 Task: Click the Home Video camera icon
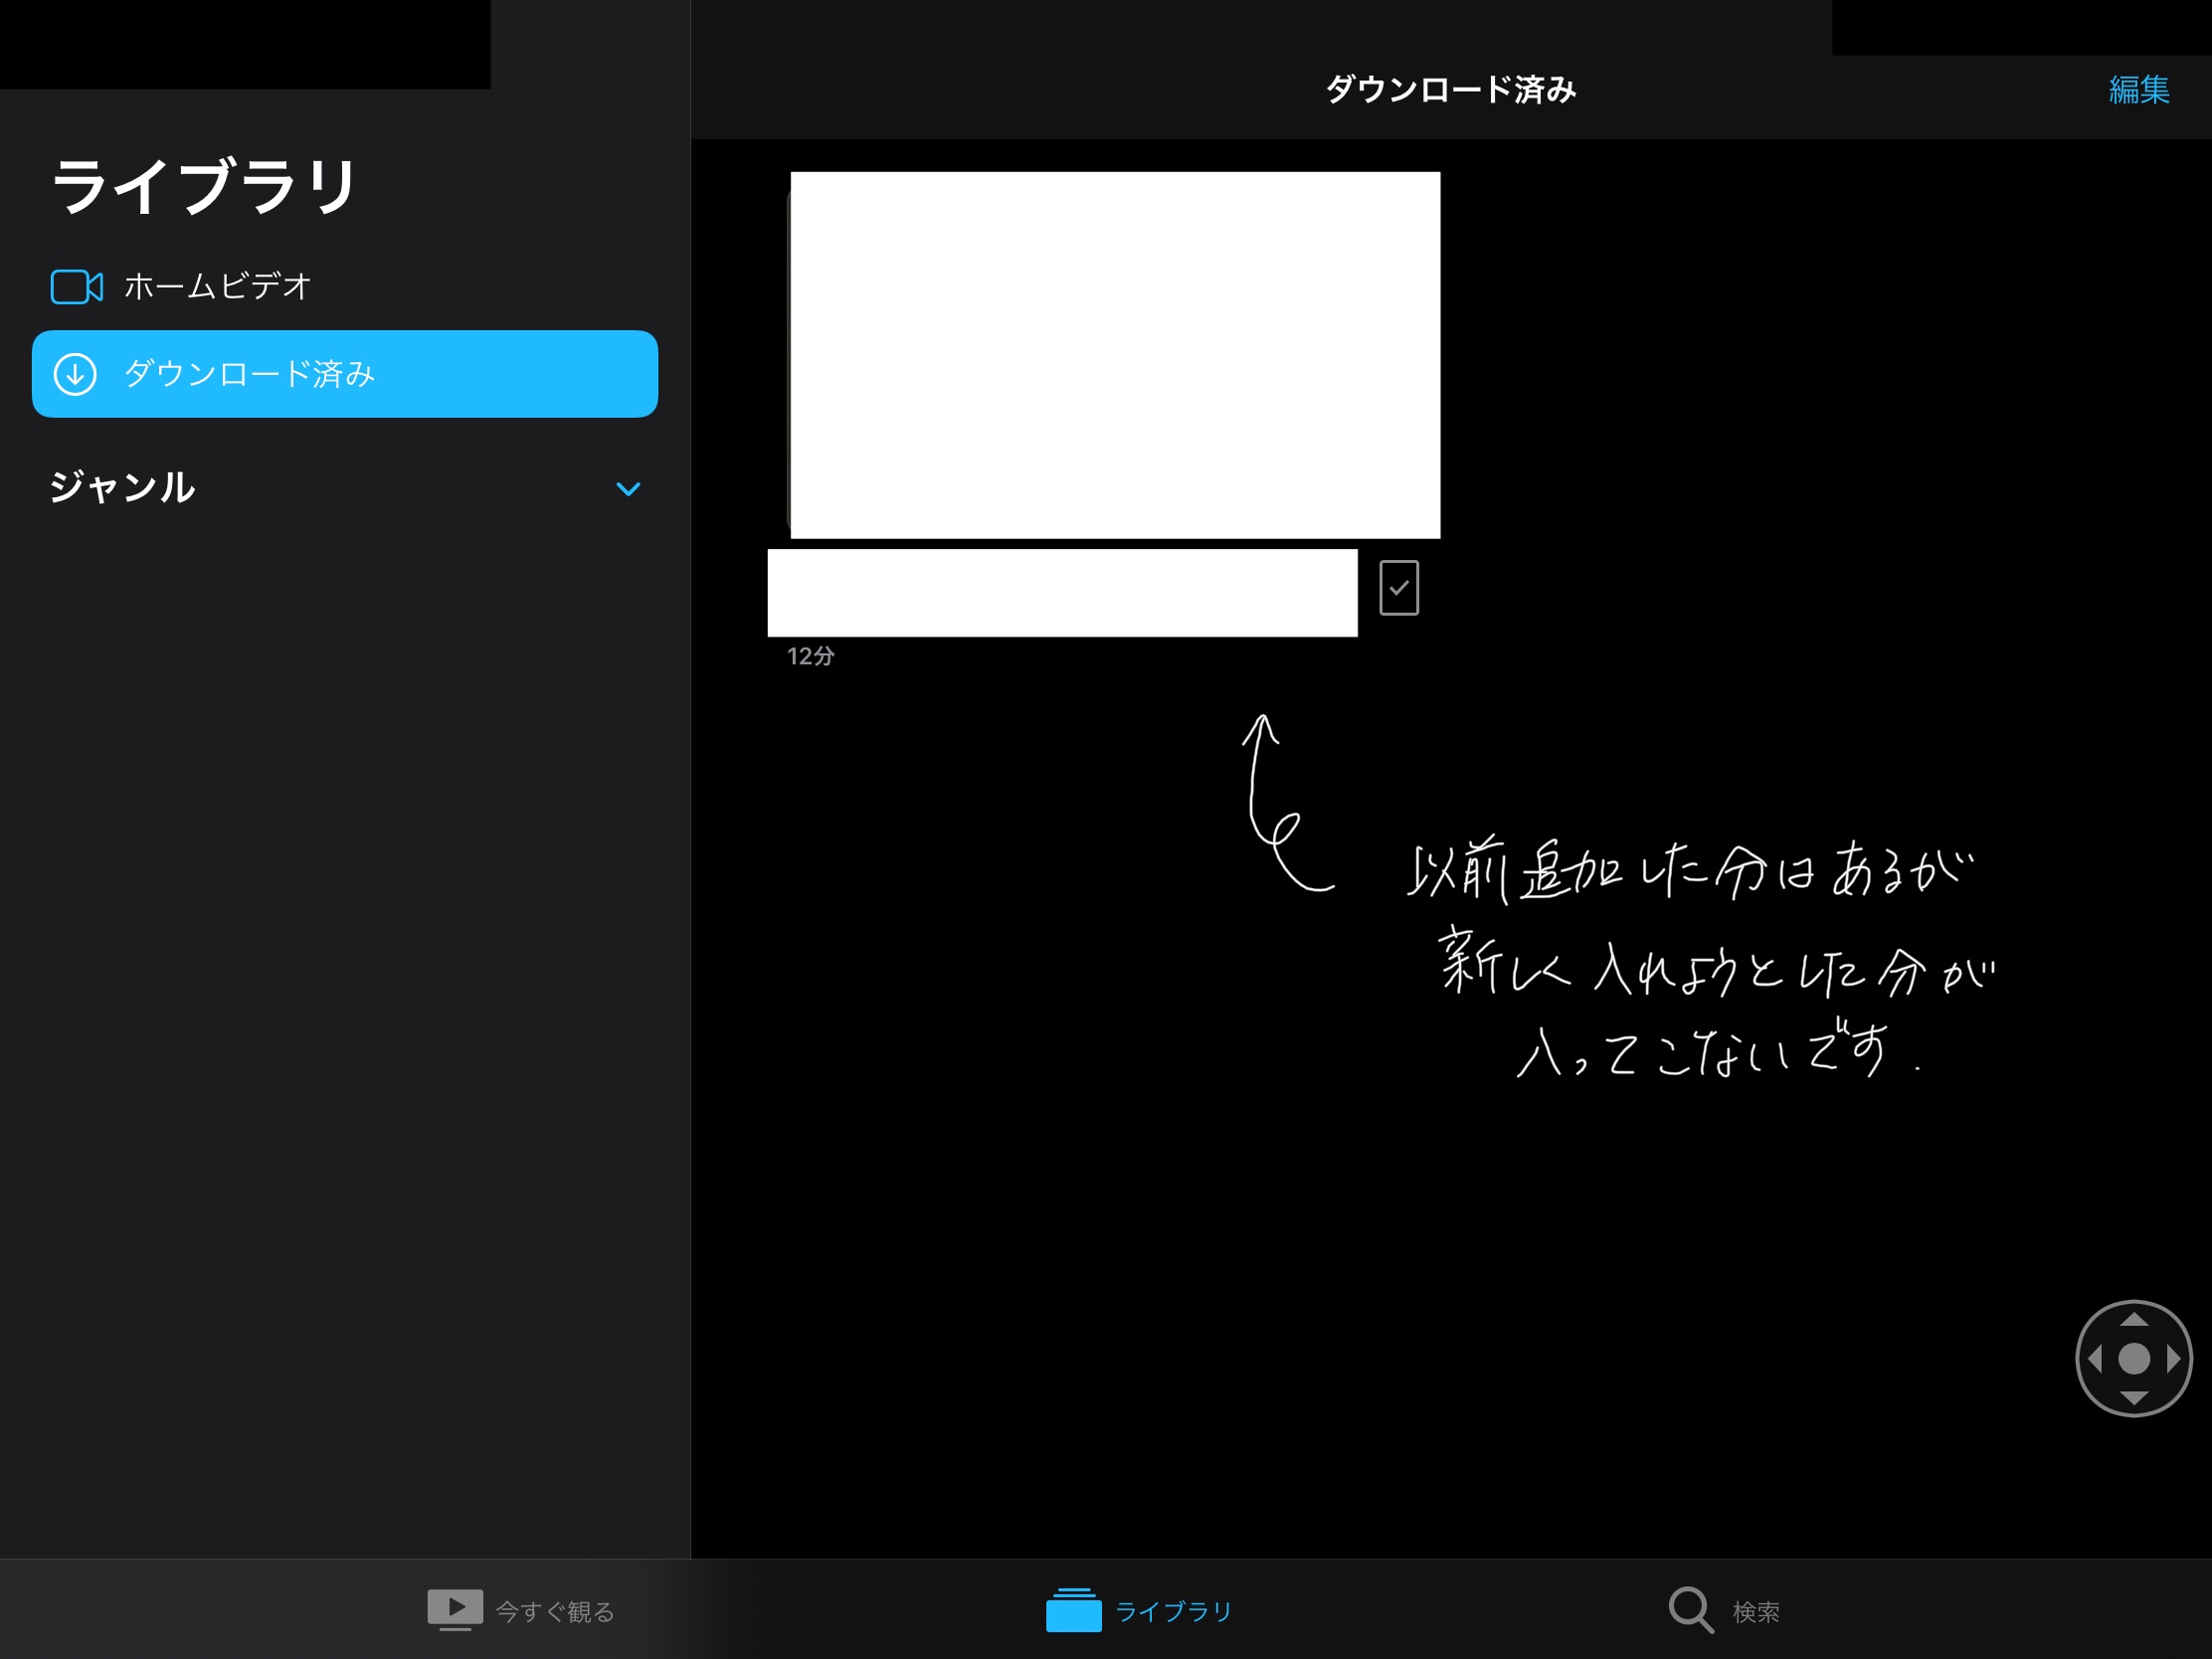[76, 287]
